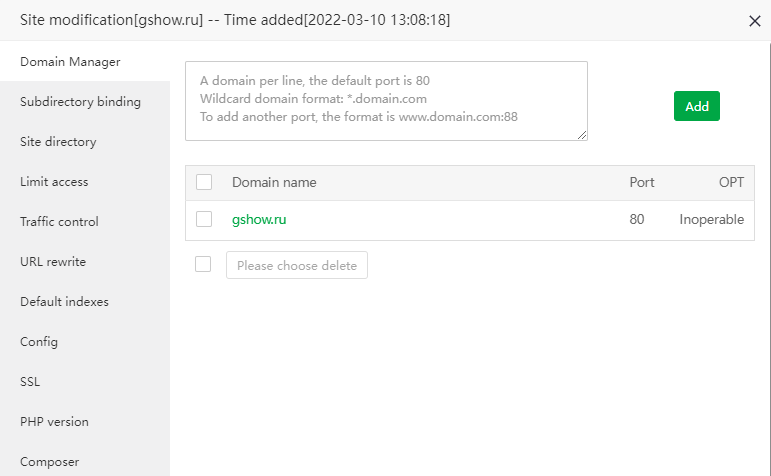Tick the select-all checkbox in table header
The height and width of the screenshot is (476, 771).
[x=204, y=182]
